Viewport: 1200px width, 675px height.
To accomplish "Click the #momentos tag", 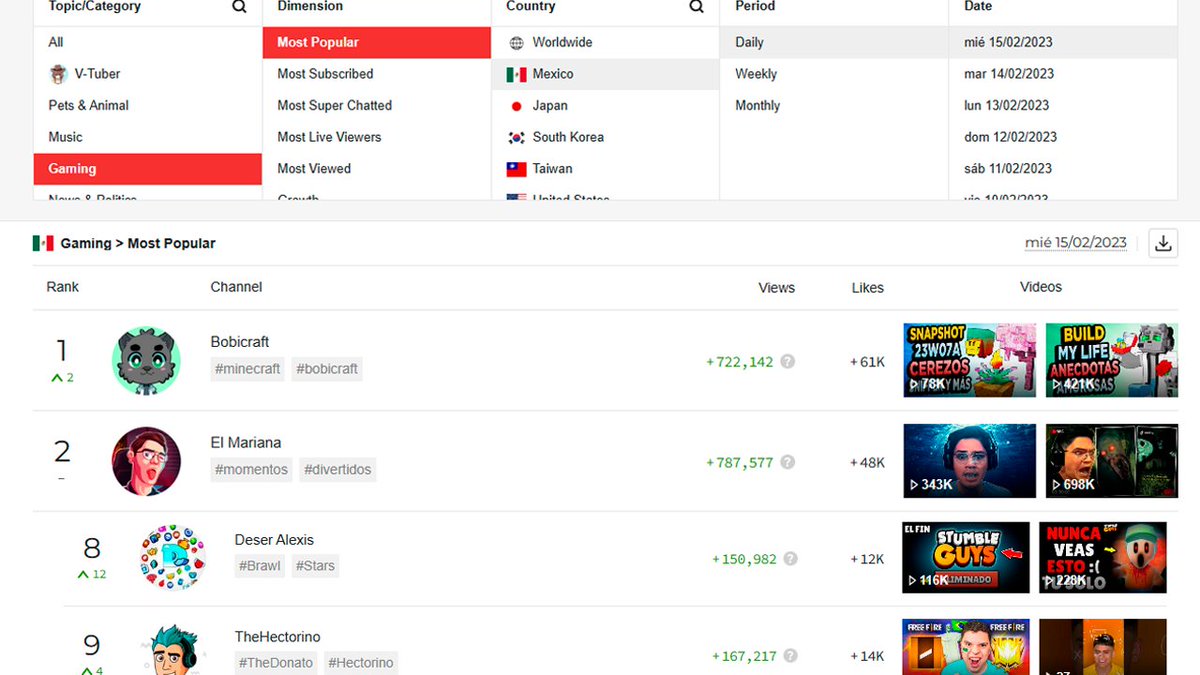I will [251, 470].
